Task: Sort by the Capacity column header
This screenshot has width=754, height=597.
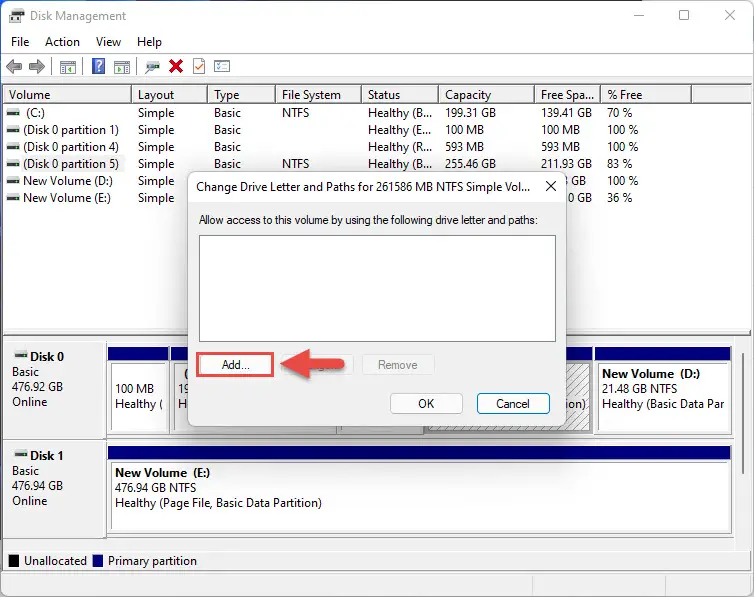Action: point(487,95)
